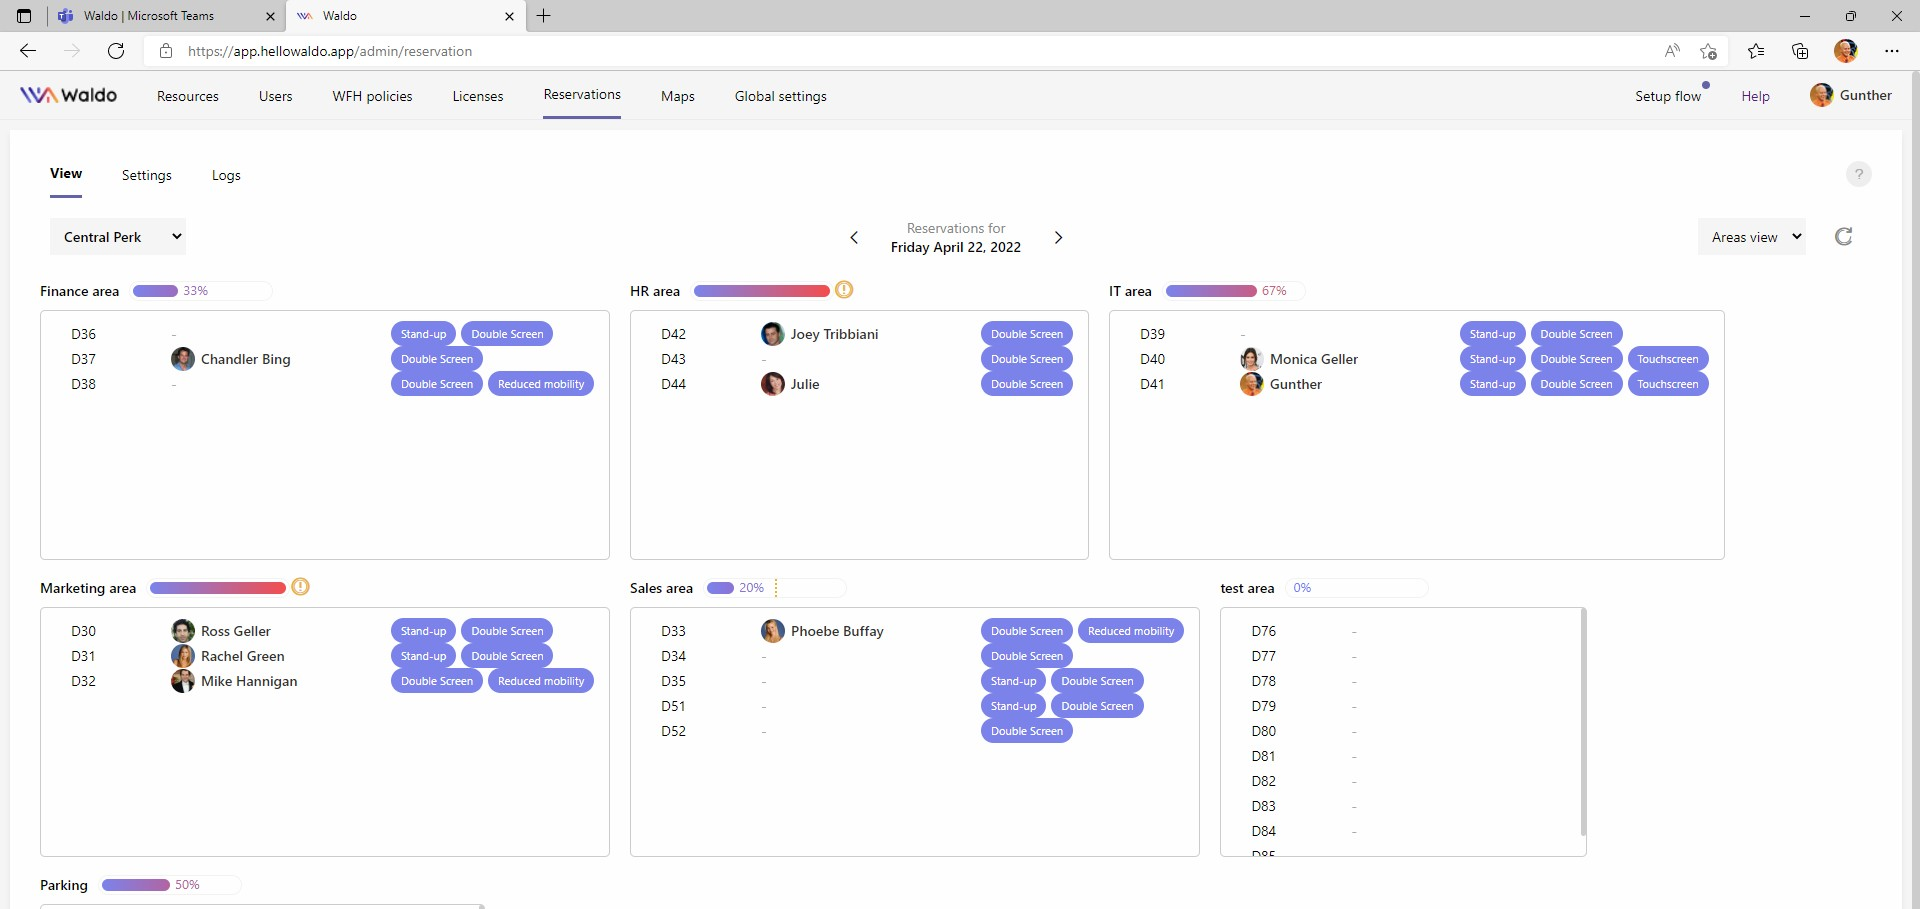This screenshot has width=1920, height=909.
Task: Close the Waldo browser tab
Action: [x=509, y=16]
